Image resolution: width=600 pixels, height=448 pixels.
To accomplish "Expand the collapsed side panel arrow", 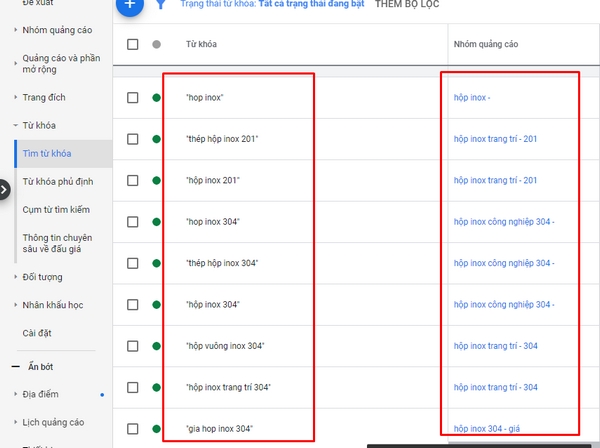I will 4,189.
